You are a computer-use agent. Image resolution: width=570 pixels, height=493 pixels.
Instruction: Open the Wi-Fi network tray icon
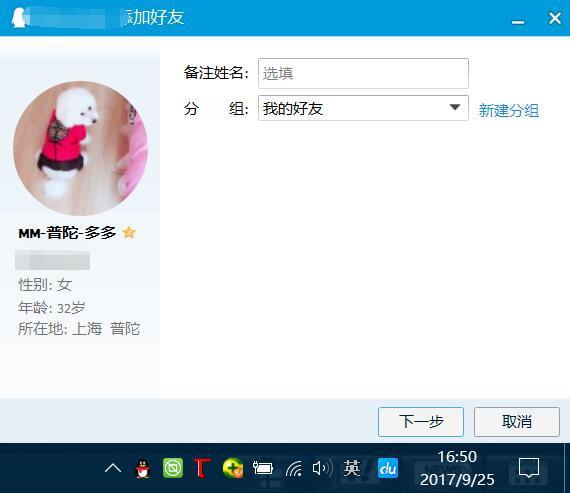(294, 468)
